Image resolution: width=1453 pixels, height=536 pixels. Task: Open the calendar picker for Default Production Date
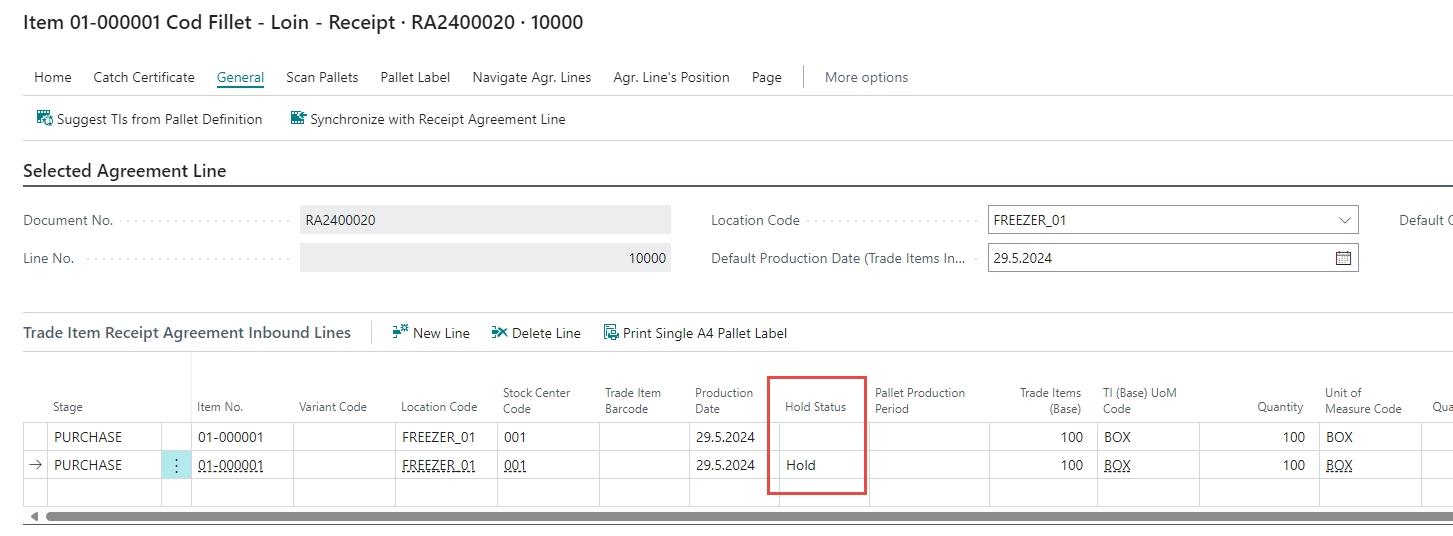tap(1343, 258)
